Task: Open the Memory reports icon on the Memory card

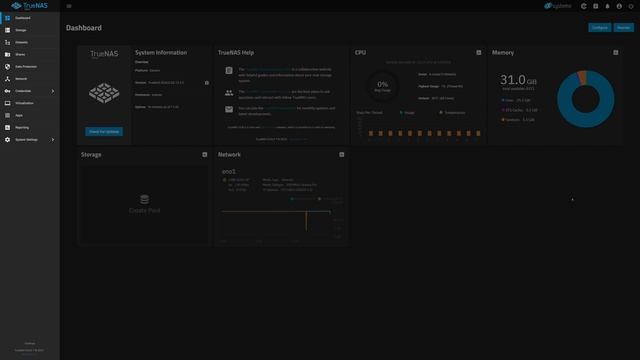Action: 616,53
